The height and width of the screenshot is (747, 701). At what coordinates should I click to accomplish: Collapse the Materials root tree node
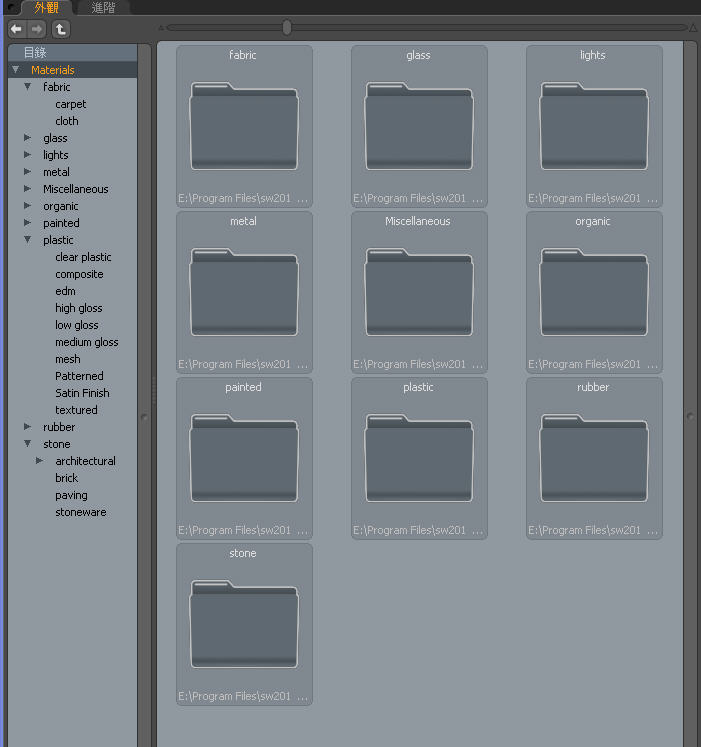click(16, 70)
